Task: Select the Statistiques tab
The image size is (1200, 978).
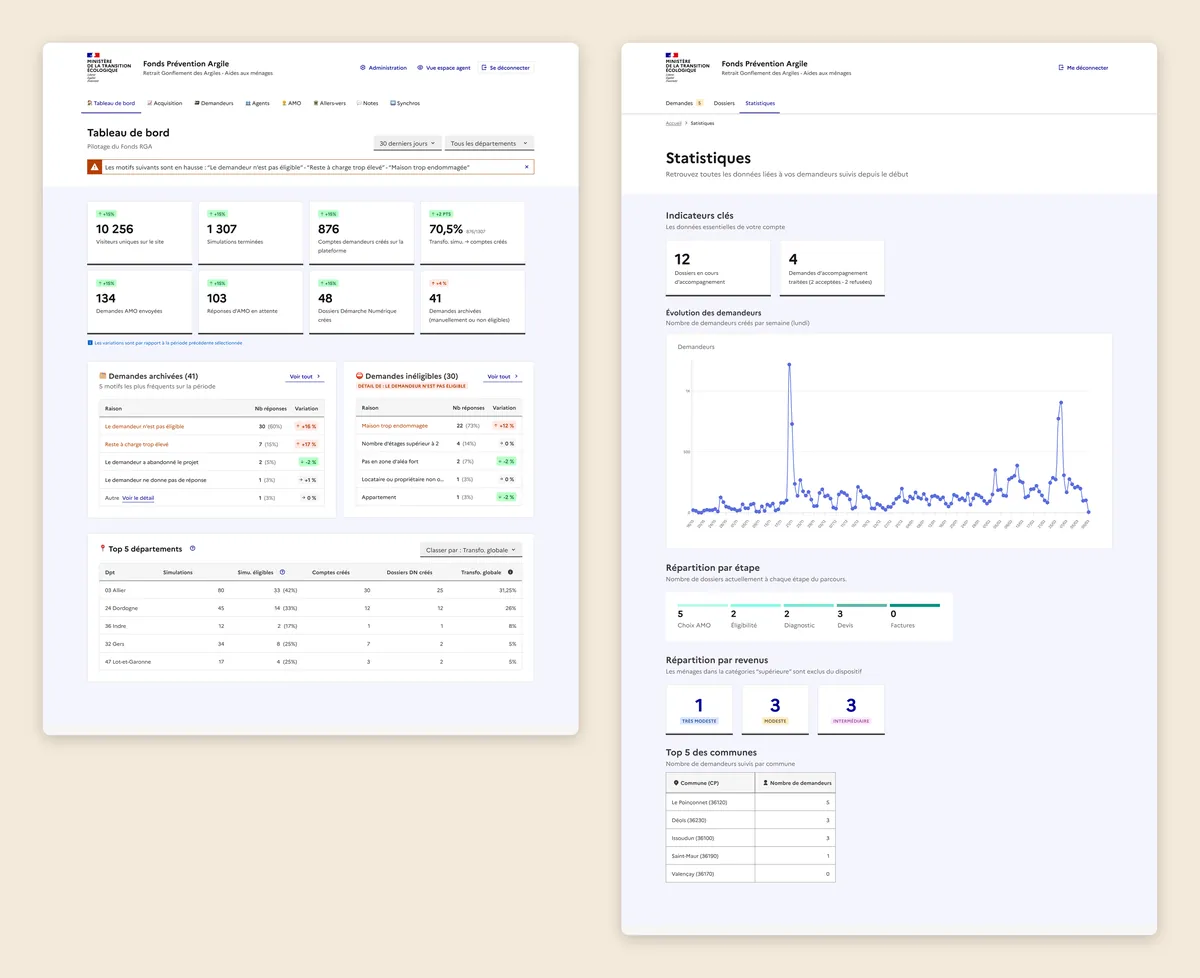Action: (760, 103)
